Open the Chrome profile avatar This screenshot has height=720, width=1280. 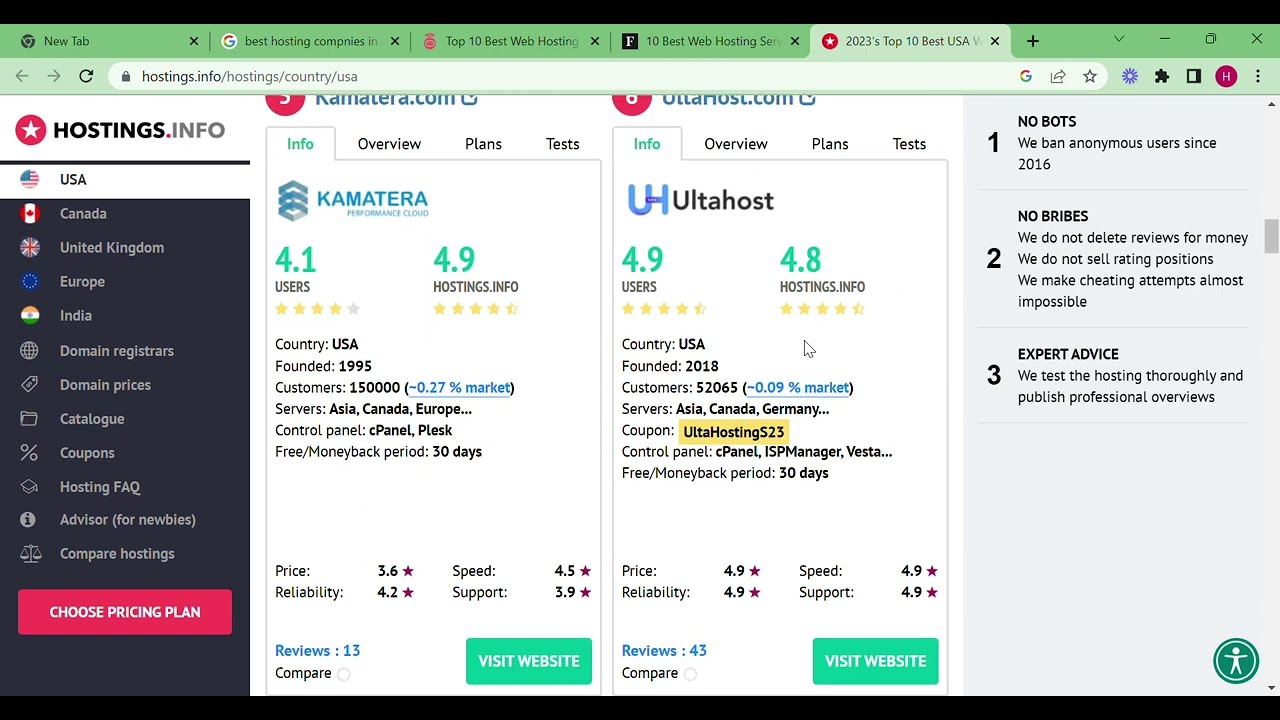(1226, 76)
